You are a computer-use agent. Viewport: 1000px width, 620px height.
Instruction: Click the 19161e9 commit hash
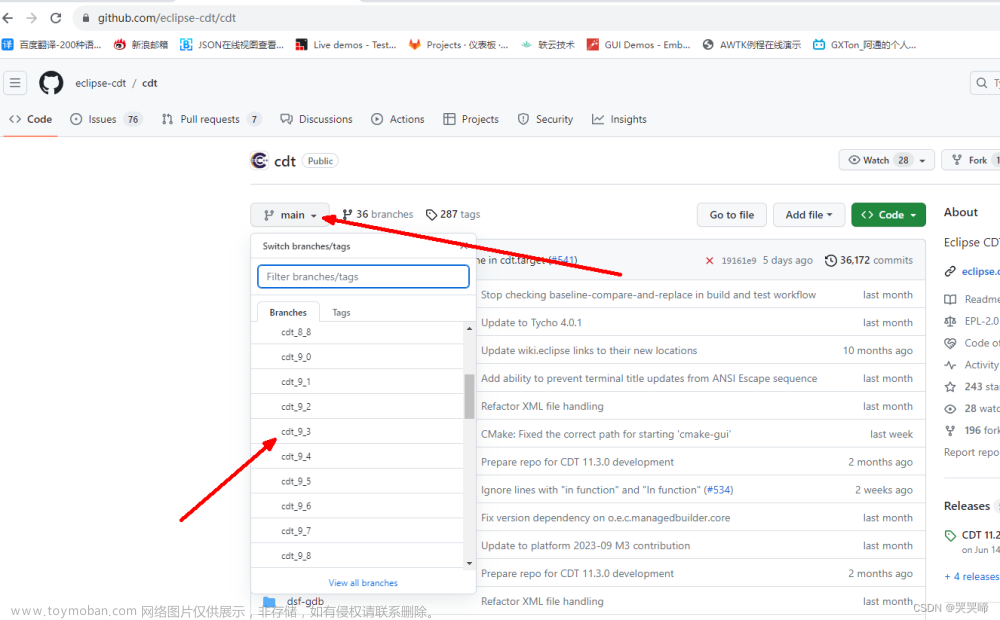(739, 260)
